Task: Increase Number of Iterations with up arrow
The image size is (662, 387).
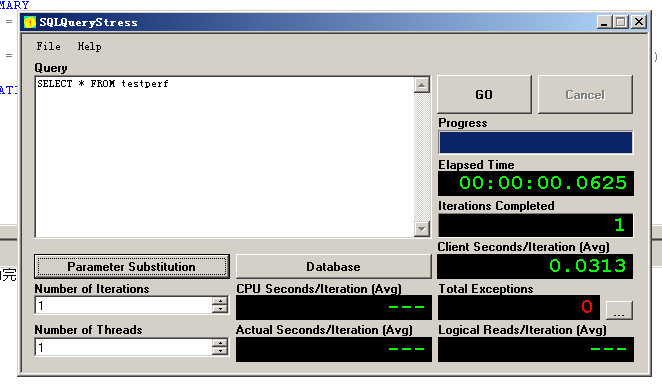Action: [220, 301]
